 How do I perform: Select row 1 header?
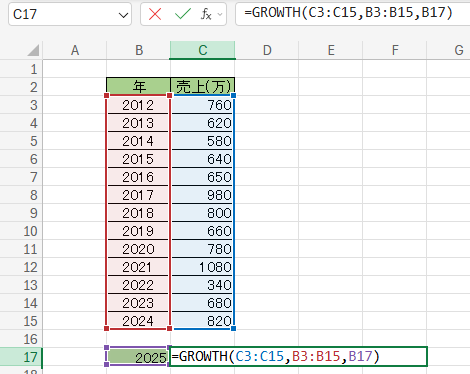21,69
